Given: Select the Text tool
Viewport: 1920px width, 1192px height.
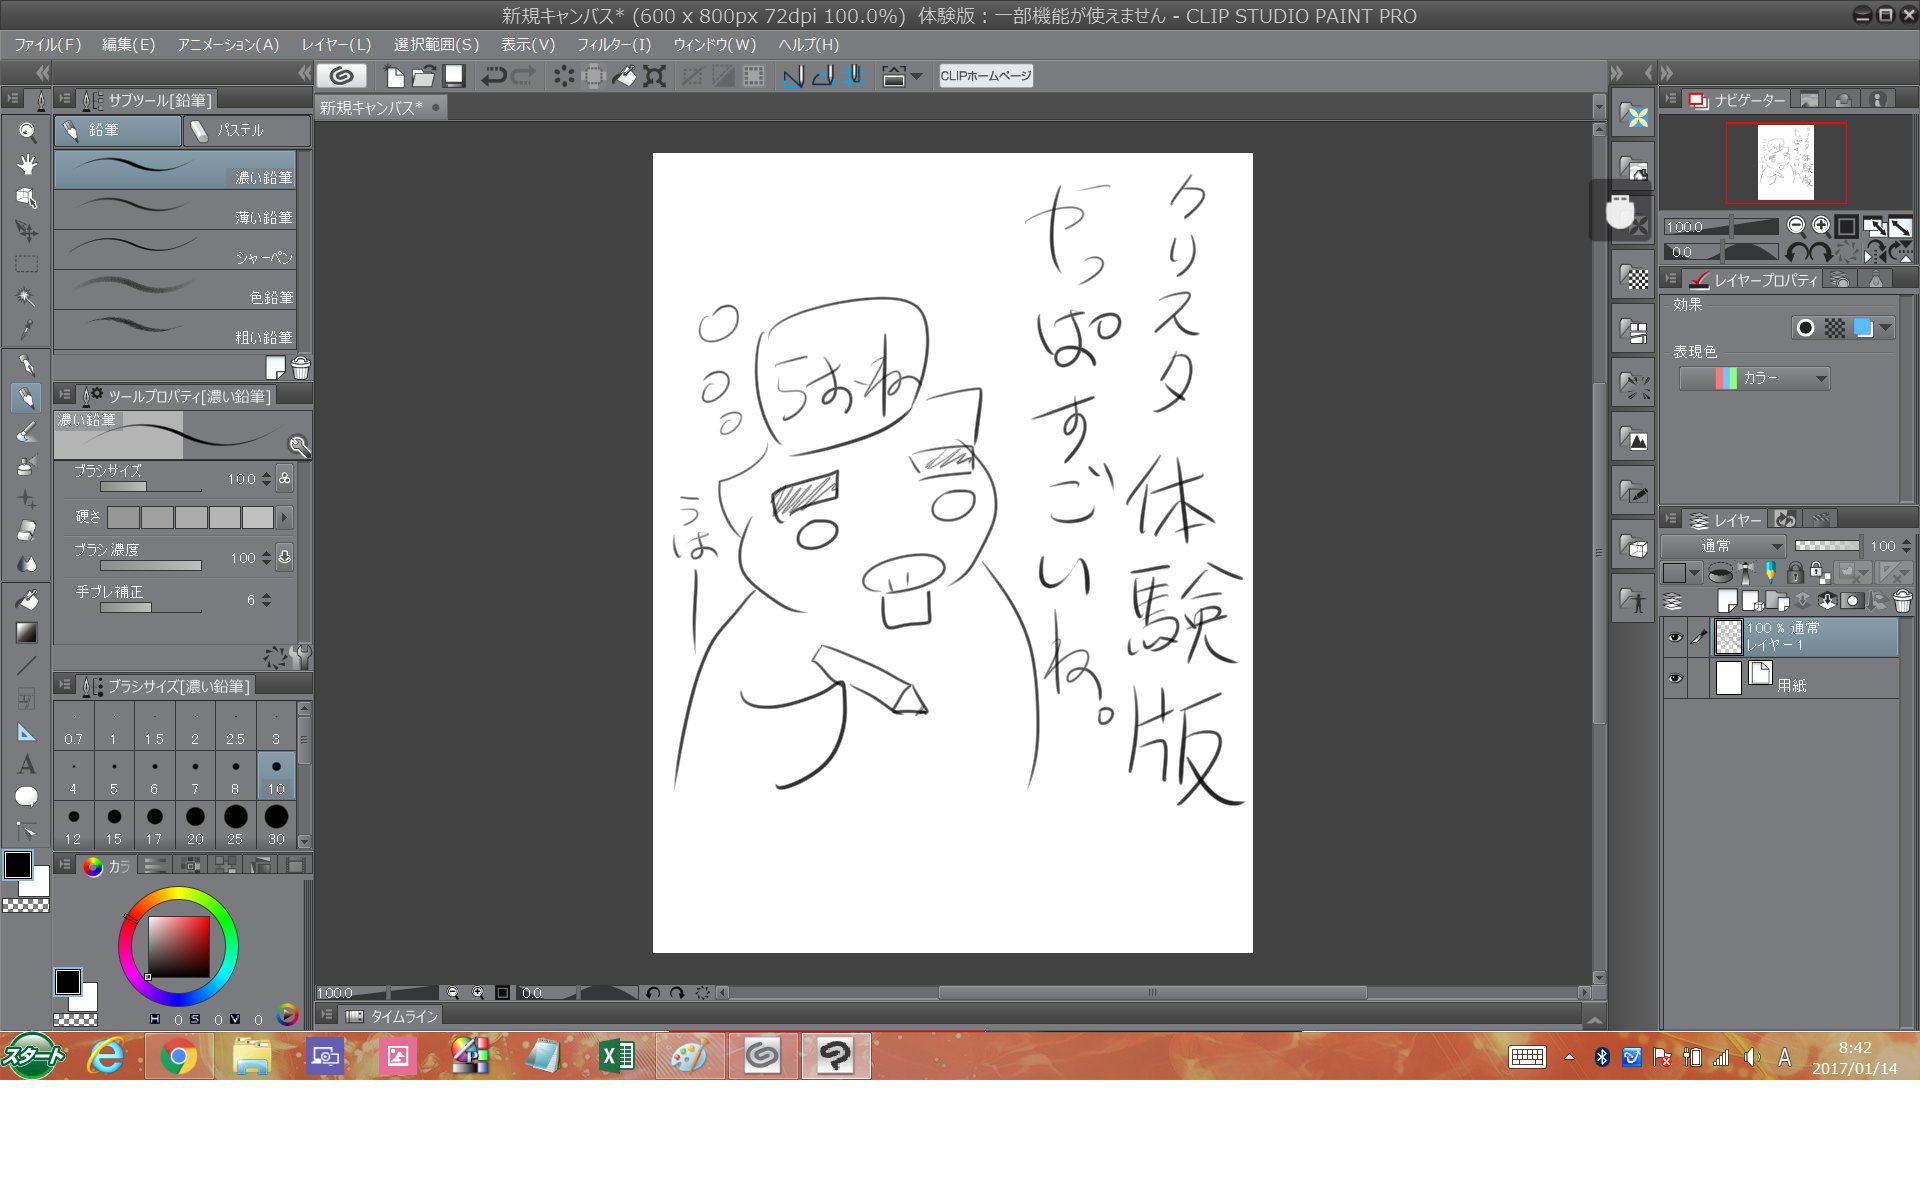Looking at the screenshot, I should pos(27,765).
